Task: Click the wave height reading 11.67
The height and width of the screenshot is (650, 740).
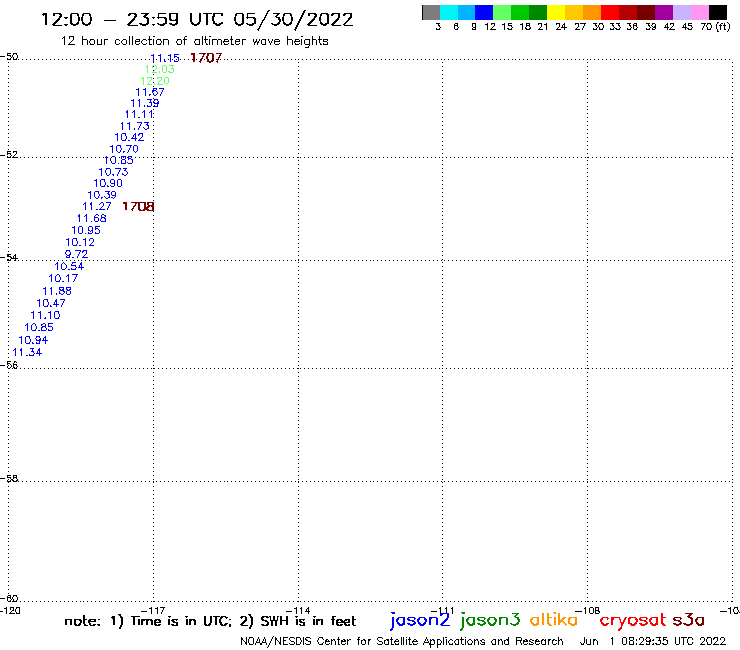Action: coord(150,92)
